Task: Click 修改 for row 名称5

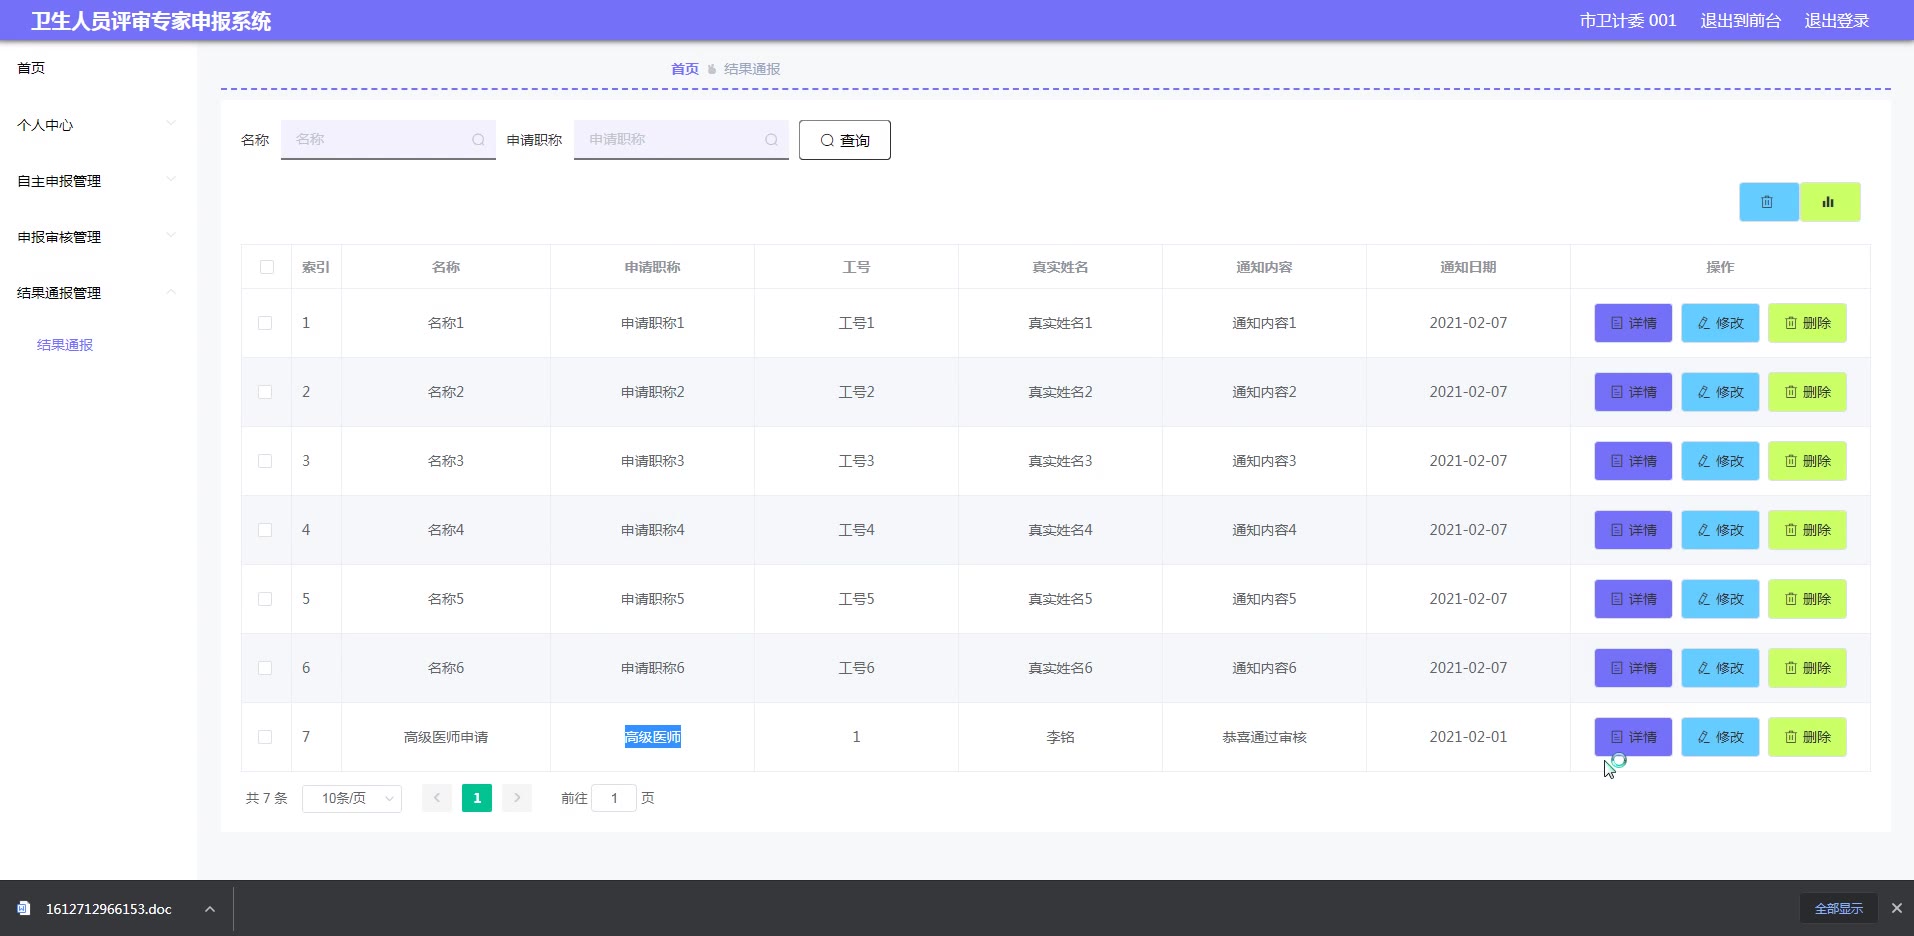Action: pos(1720,599)
